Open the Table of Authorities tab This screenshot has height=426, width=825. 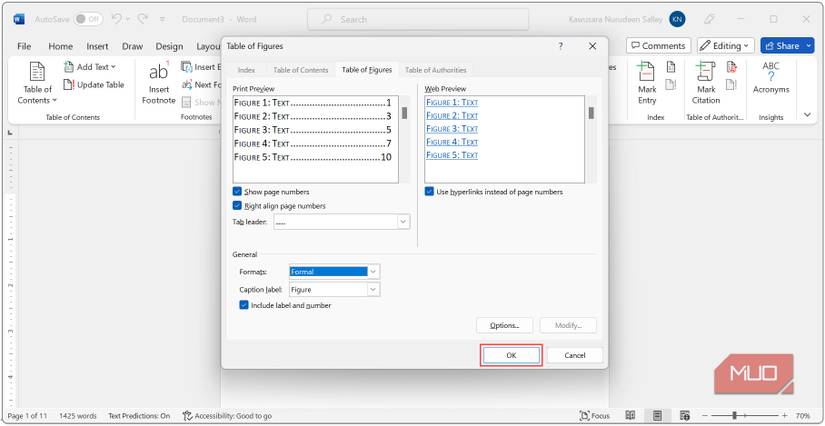point(435,70)
